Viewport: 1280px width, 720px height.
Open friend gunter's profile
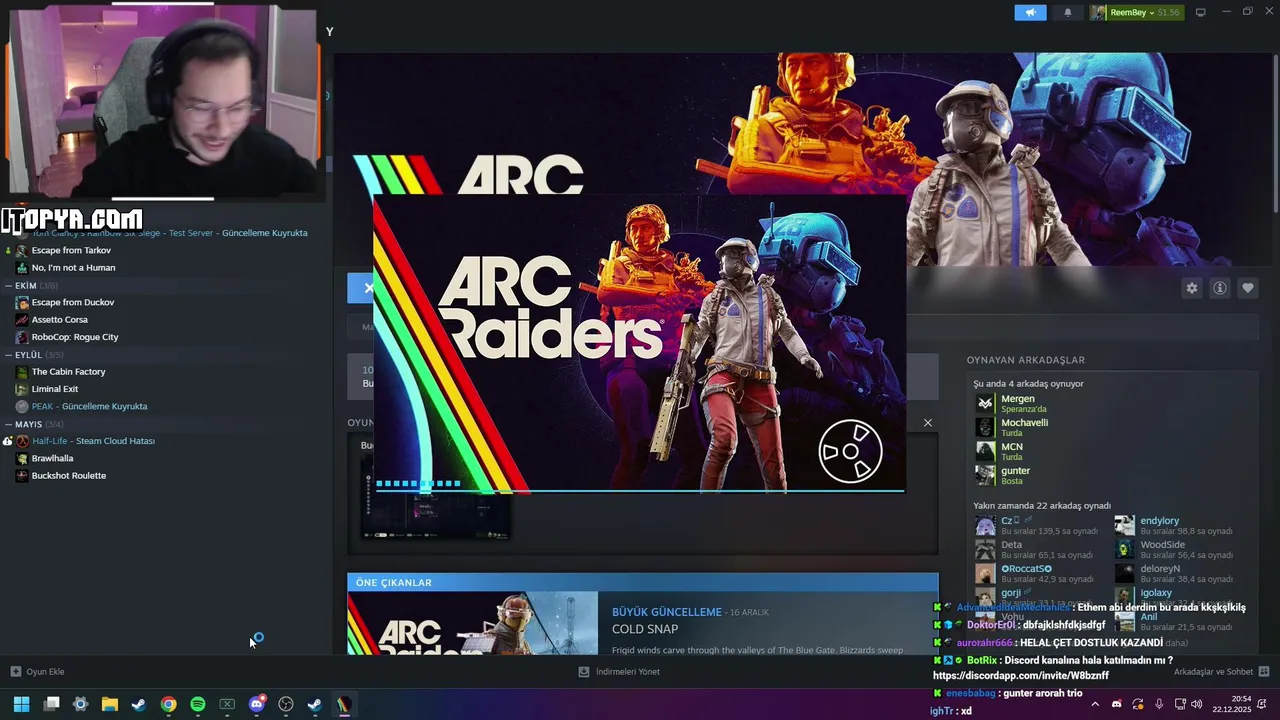pyautogui.click(x=1015, y=471)
